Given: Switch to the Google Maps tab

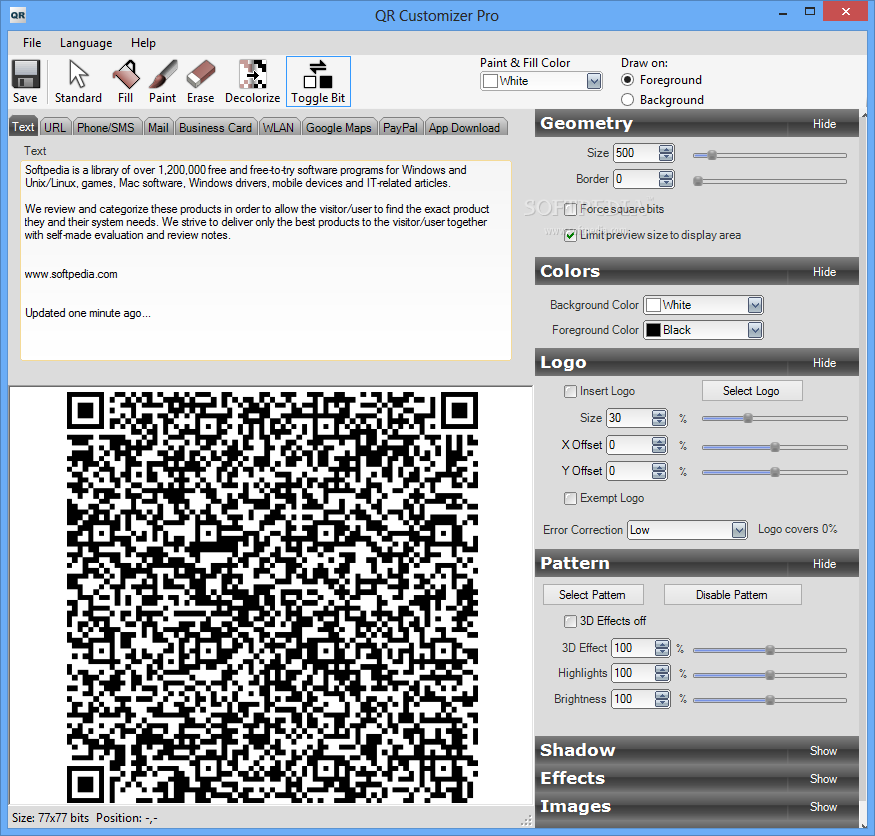Looking at the screenshot, I should coord(339,128).
